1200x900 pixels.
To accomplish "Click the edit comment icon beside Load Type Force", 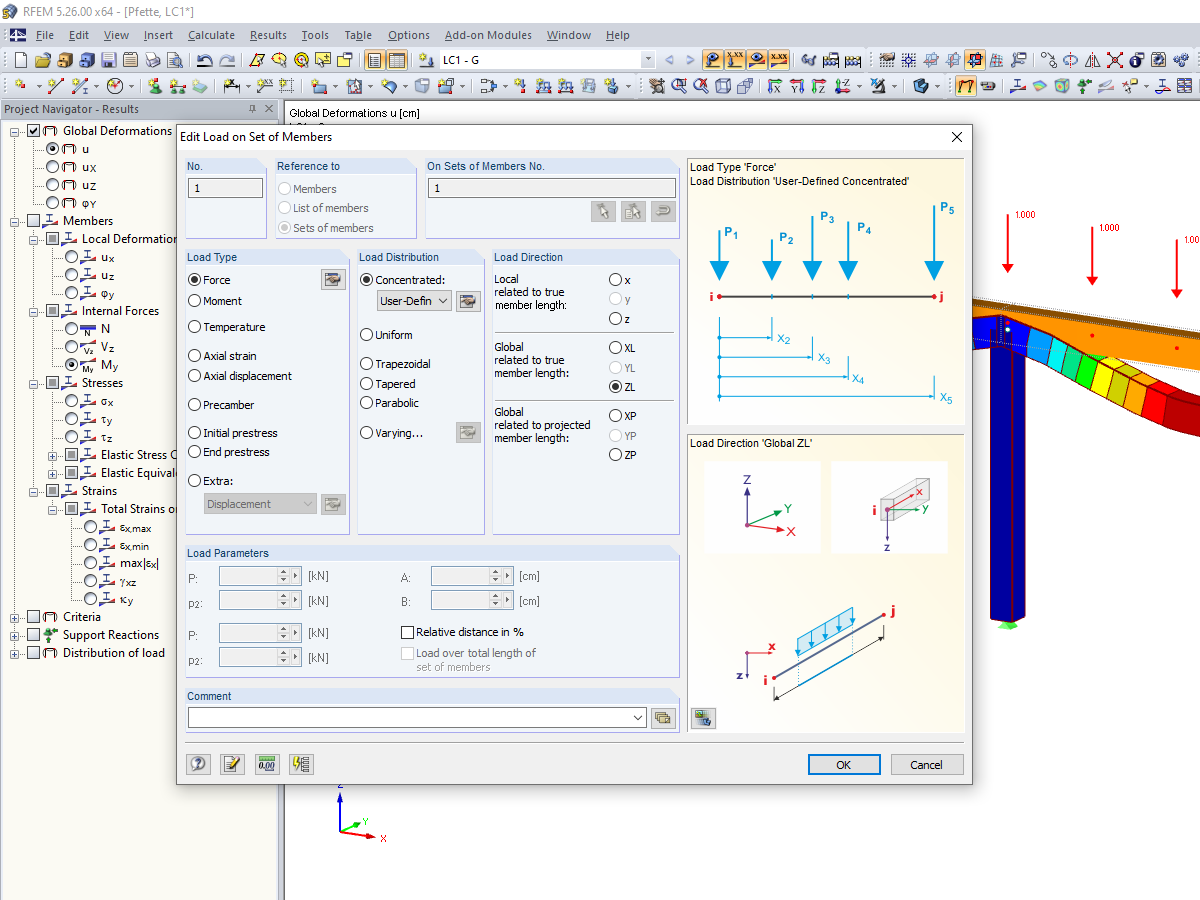I will [x=333, y=279].
